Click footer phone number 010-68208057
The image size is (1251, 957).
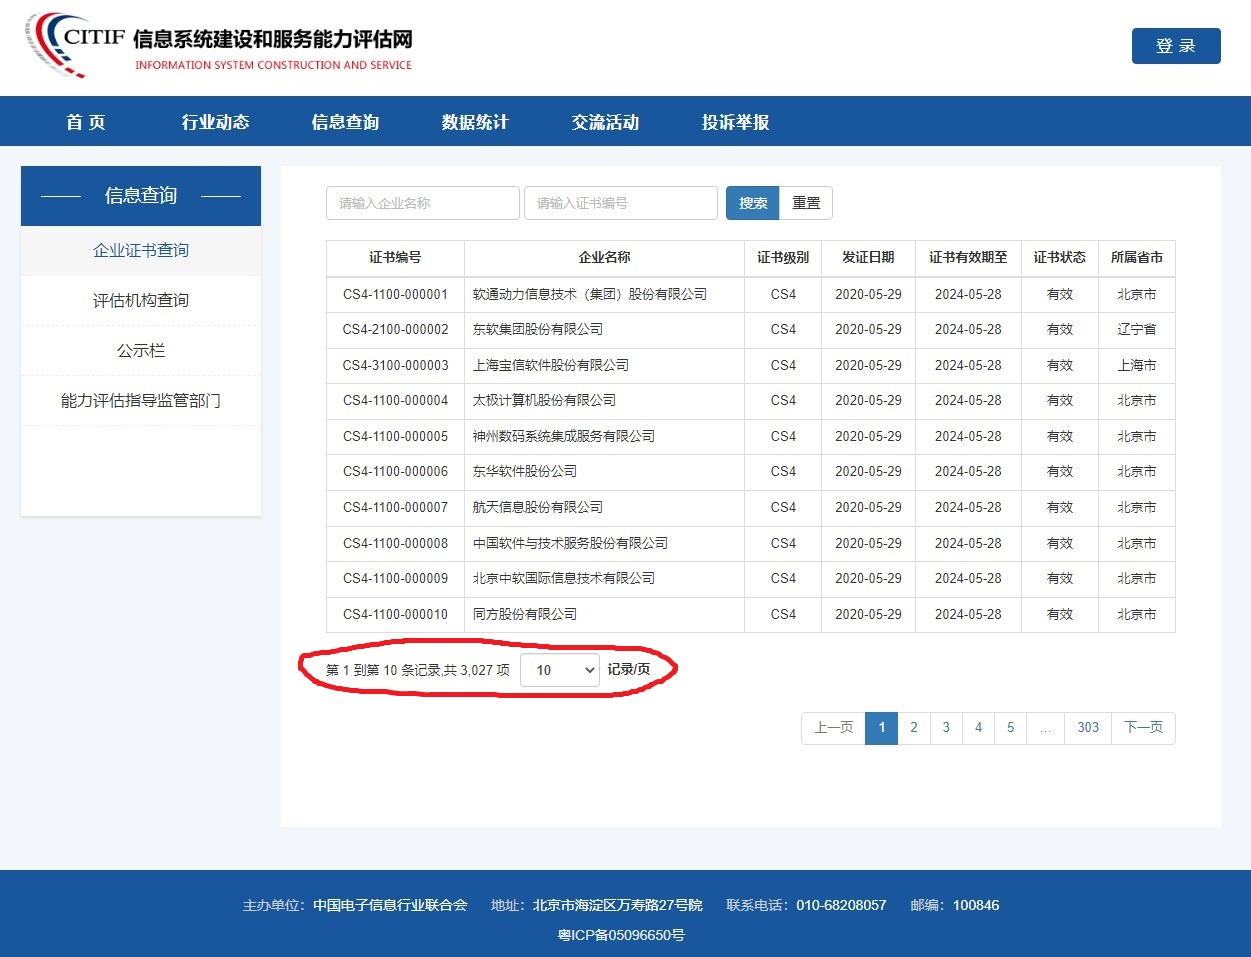point(841,906)
